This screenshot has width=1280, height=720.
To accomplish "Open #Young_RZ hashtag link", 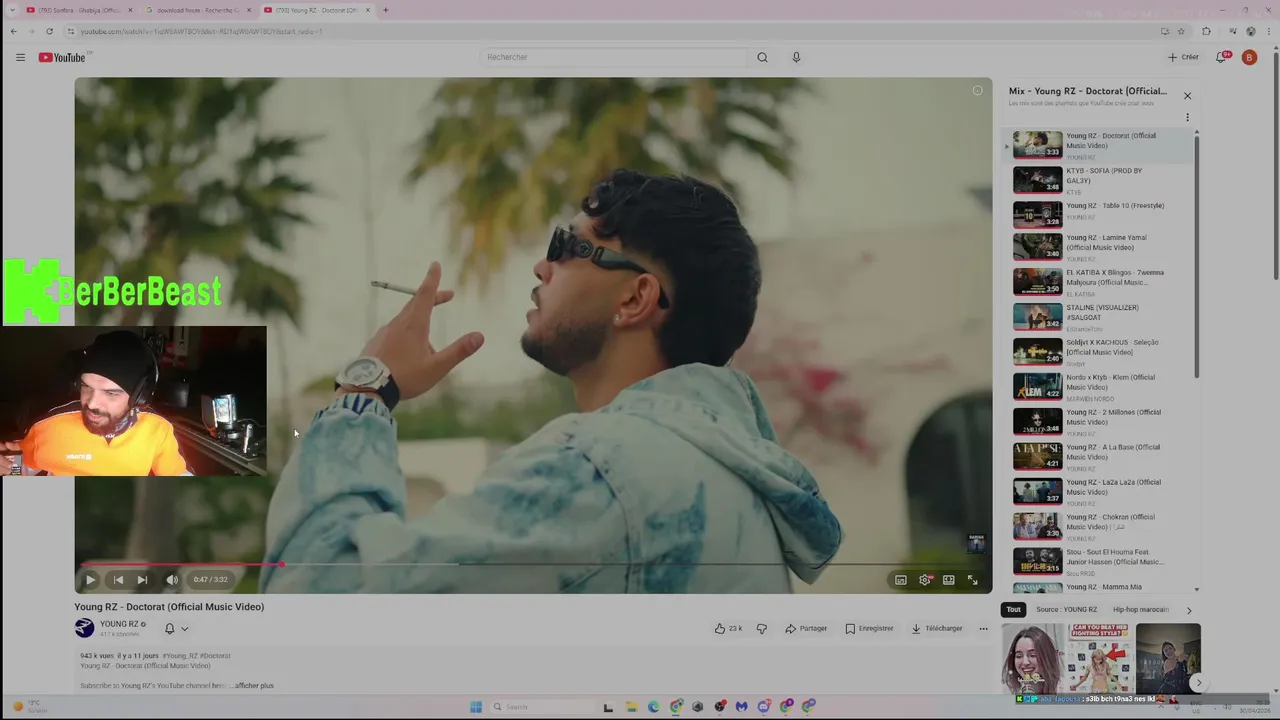I will pyautogui.click(x=180, y=656).
